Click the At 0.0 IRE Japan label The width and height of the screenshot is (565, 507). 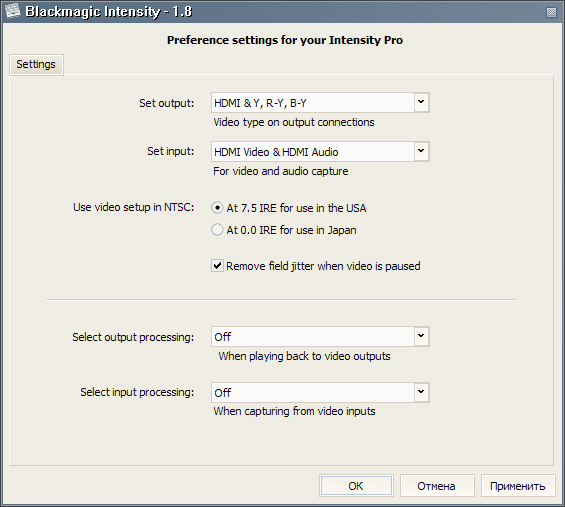[291, 230]
